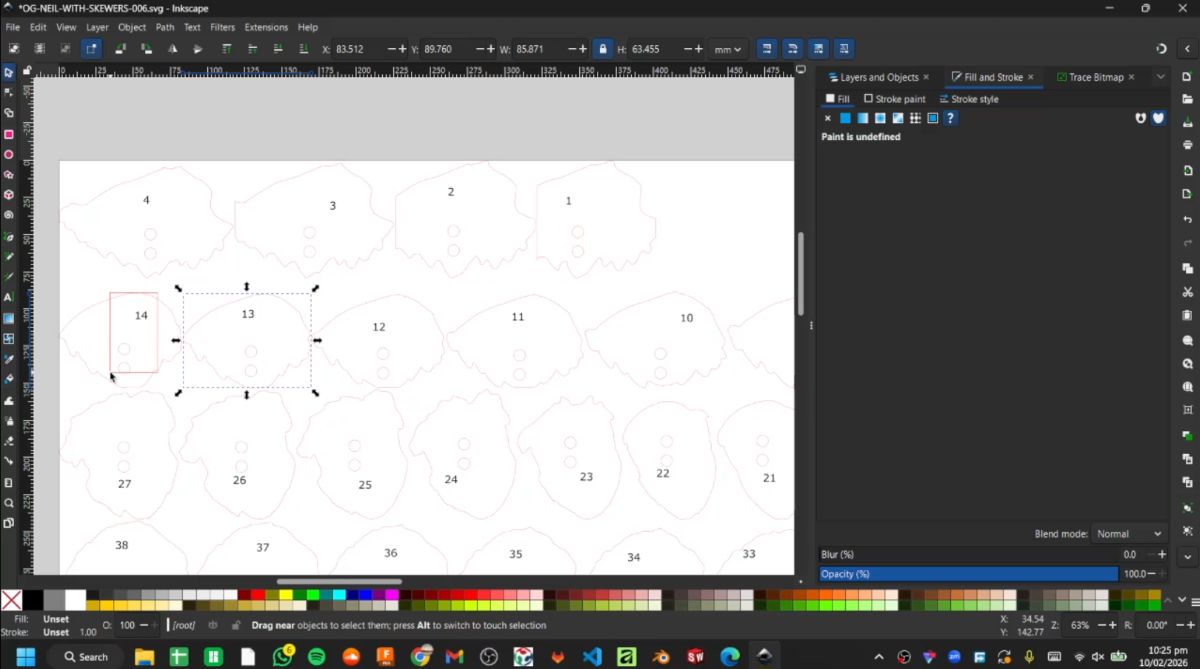Switch to the Layers and Objects tab
Image resolution: width=1200 pixels, height=669 pixels.
coord(880,77)
